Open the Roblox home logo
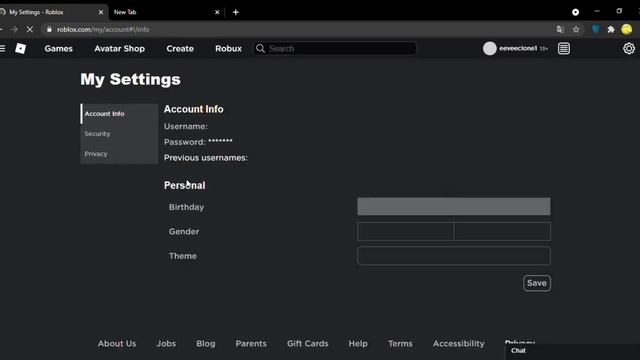640x360 pixels. point(20,49)
